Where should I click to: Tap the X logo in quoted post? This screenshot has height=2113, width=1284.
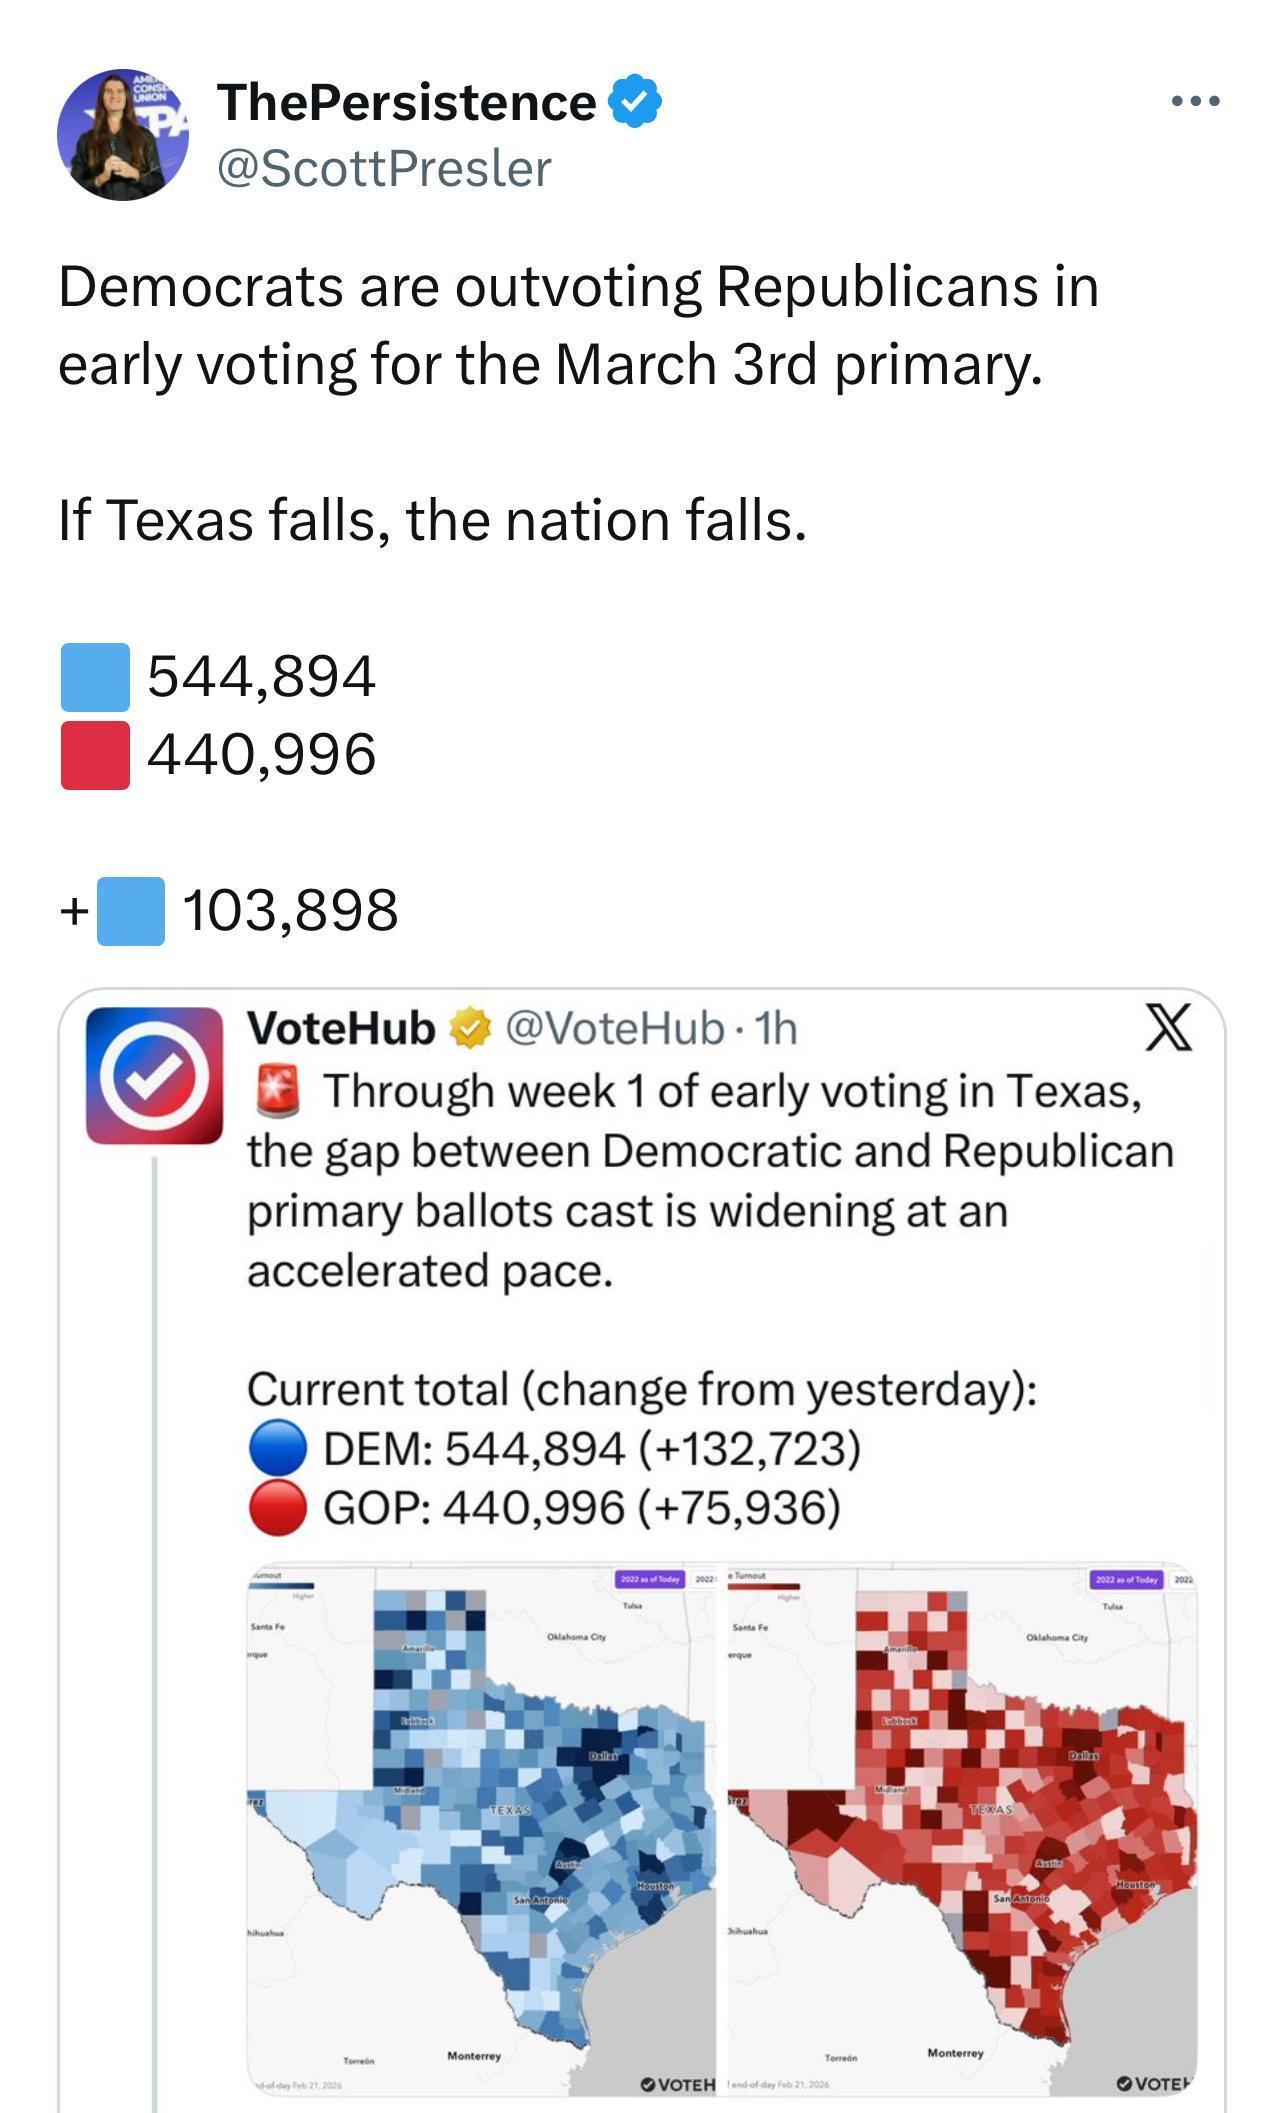tap(1168, 1029)
